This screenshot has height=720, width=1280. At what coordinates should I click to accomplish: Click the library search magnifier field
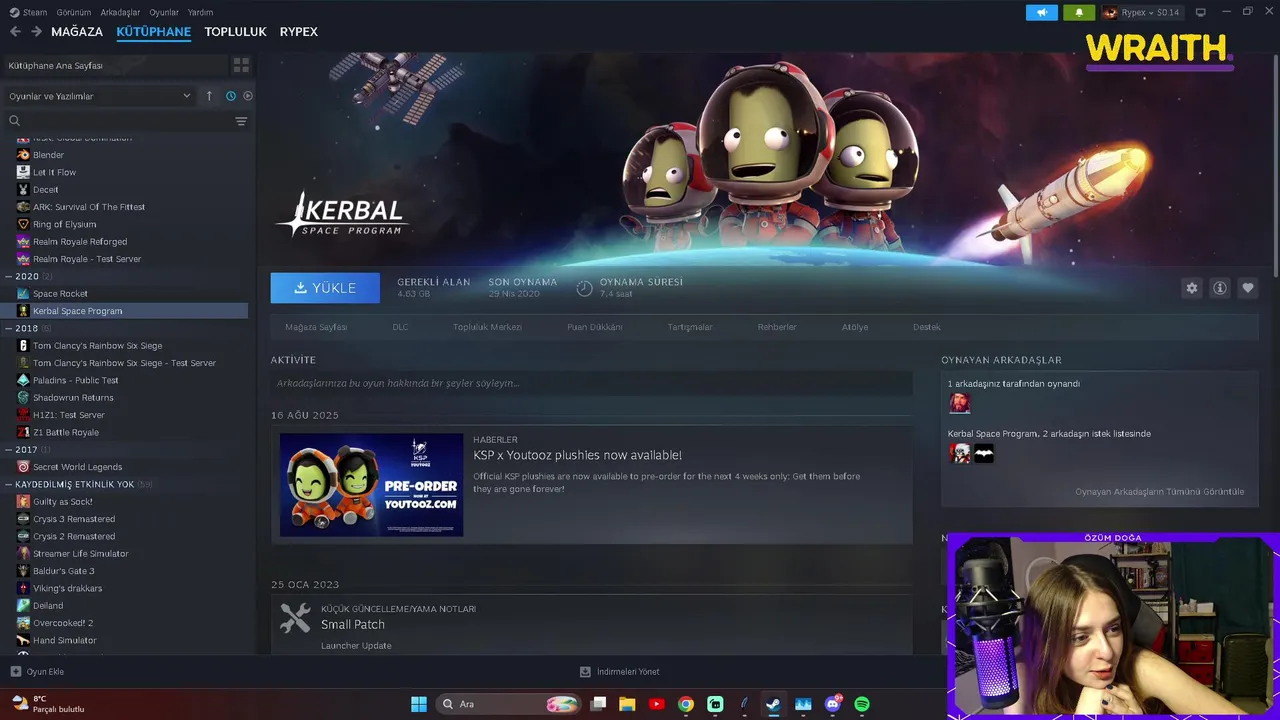coord(118,121)
